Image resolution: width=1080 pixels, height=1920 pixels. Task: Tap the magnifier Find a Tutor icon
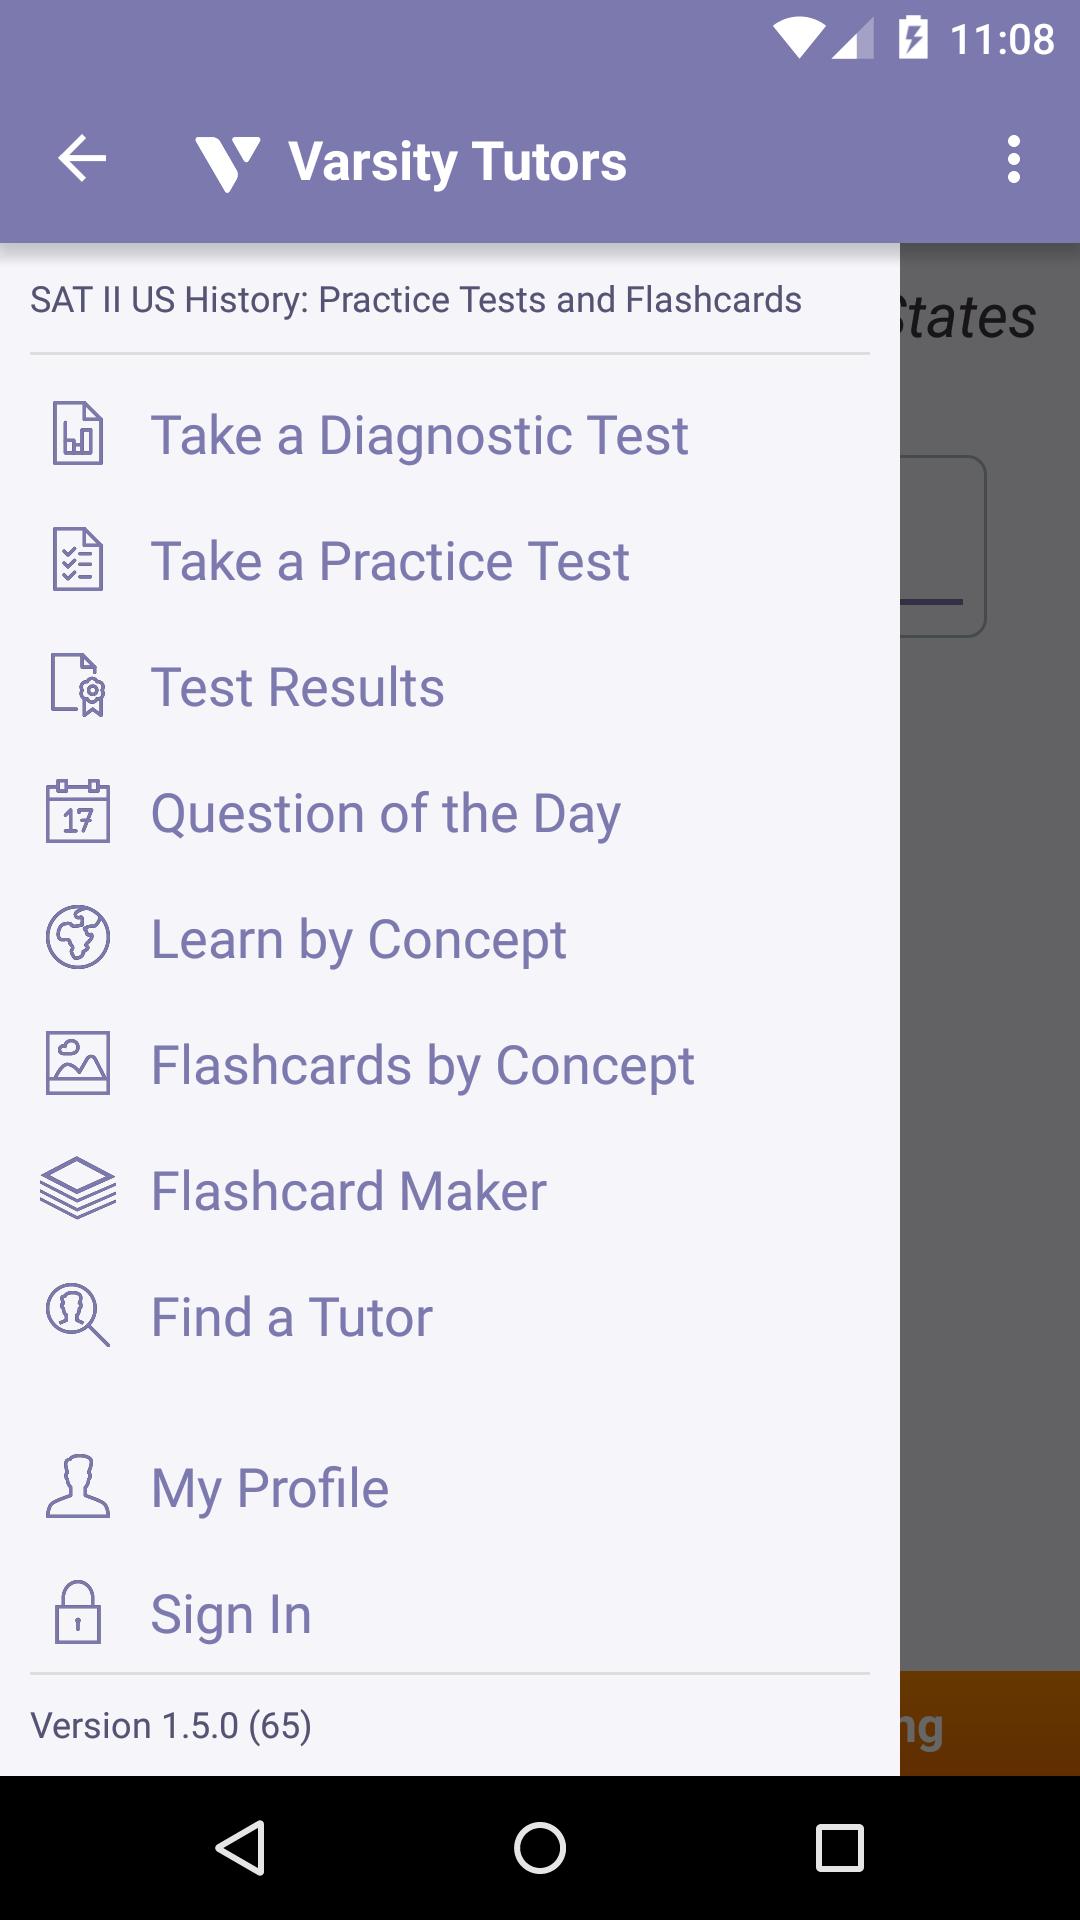coord(78,1316)
